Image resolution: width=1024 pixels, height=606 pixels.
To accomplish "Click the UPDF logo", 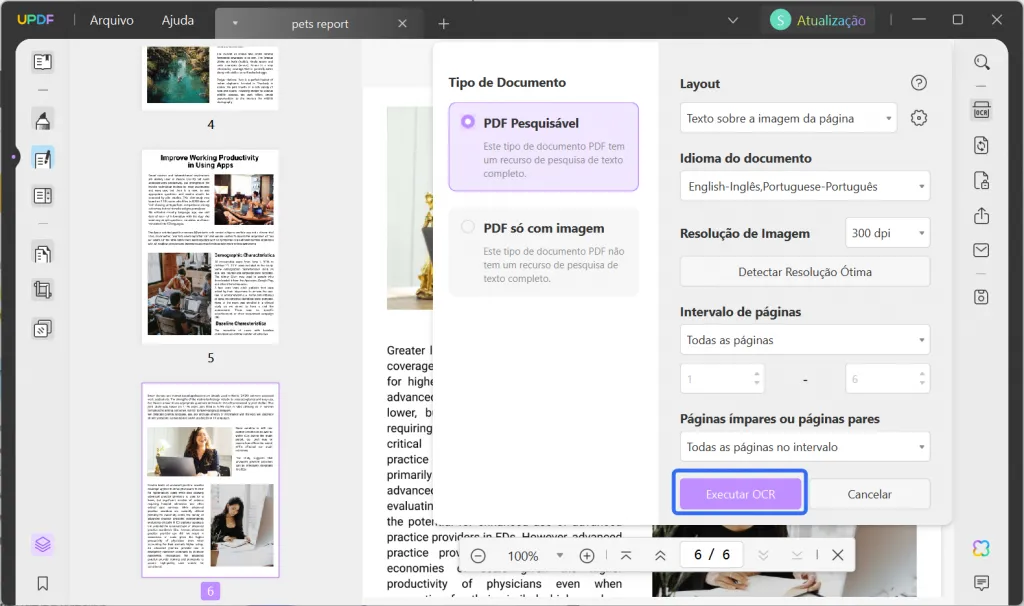I will coord(36,20).
